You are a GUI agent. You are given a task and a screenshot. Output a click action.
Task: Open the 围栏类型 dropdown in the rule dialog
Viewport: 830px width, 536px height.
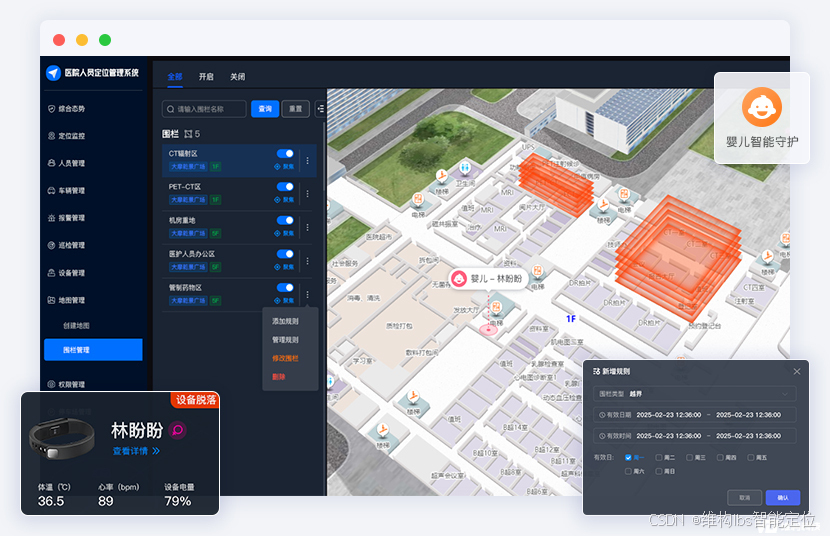pos(694,394)
